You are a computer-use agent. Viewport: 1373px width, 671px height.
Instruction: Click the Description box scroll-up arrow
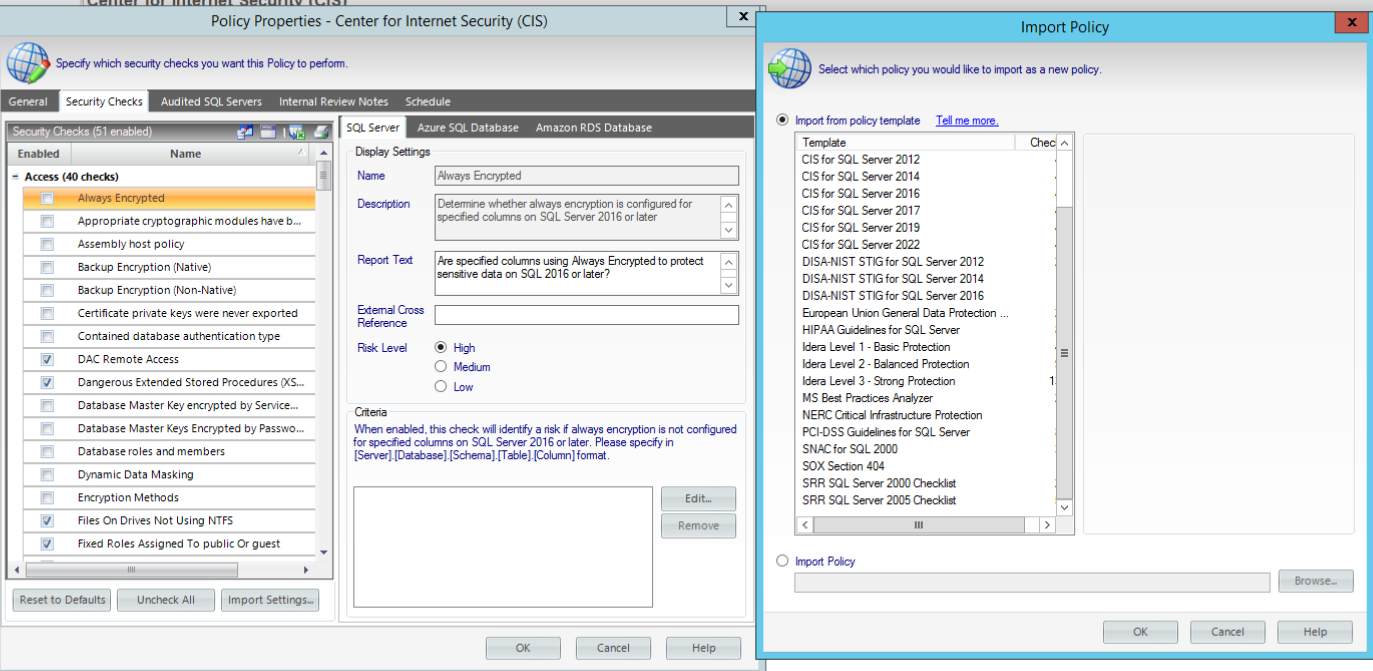click(729, 207)
